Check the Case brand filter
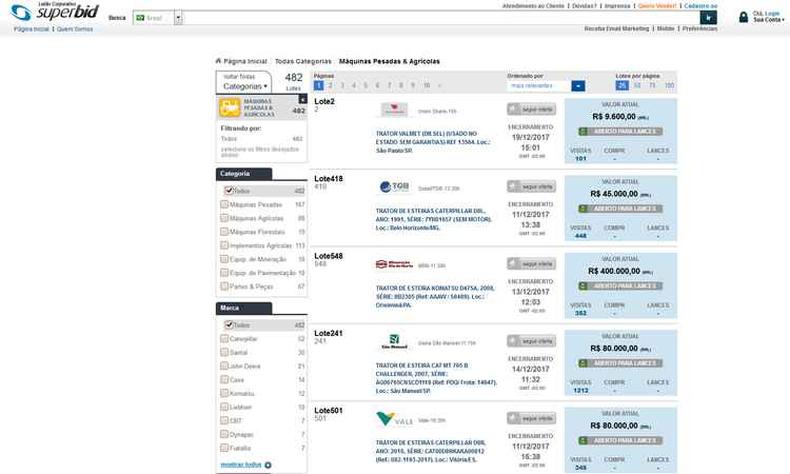790x474 pixels. pyautogui.click(x=224, y=379)
